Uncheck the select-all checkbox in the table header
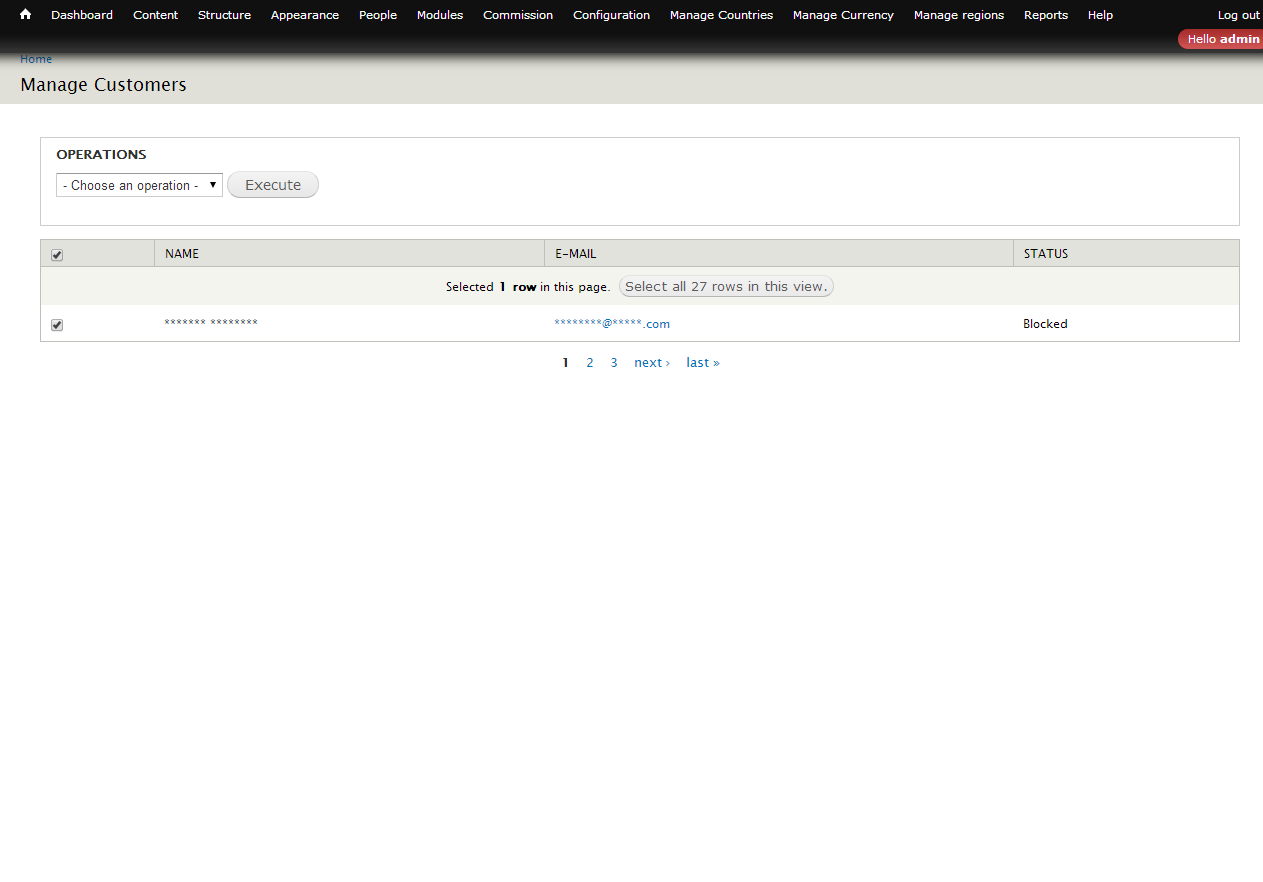This screenshot has width=1263, height=882. 57,255
